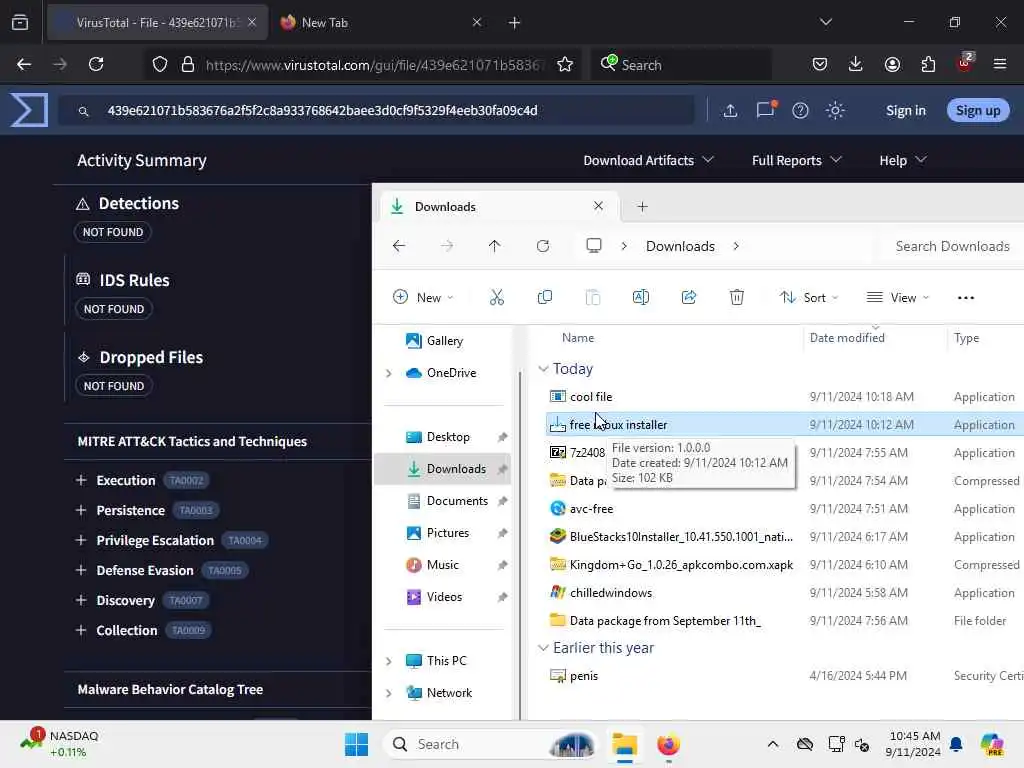Add a new tab in File Explorer
This screenshot has width=1024, height=768.
[x=643, y=206]
